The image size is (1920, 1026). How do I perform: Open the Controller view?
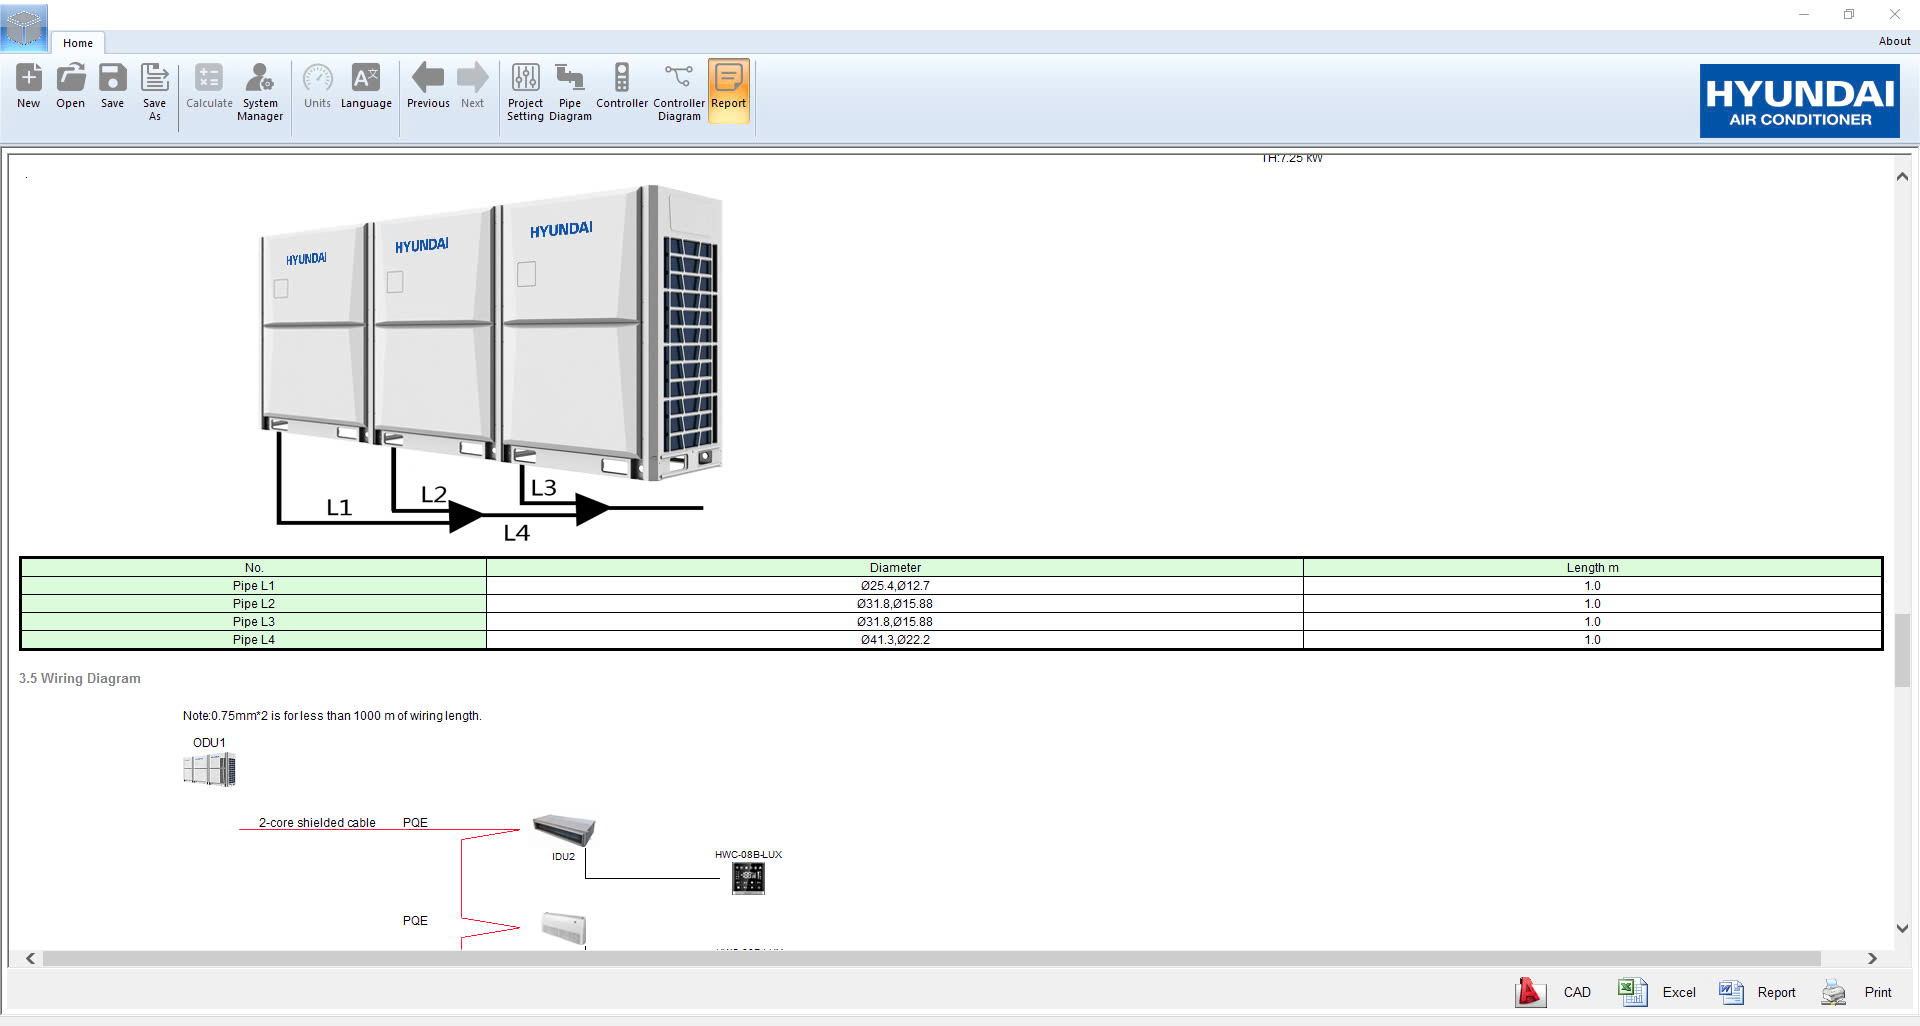tap(622, 86)
